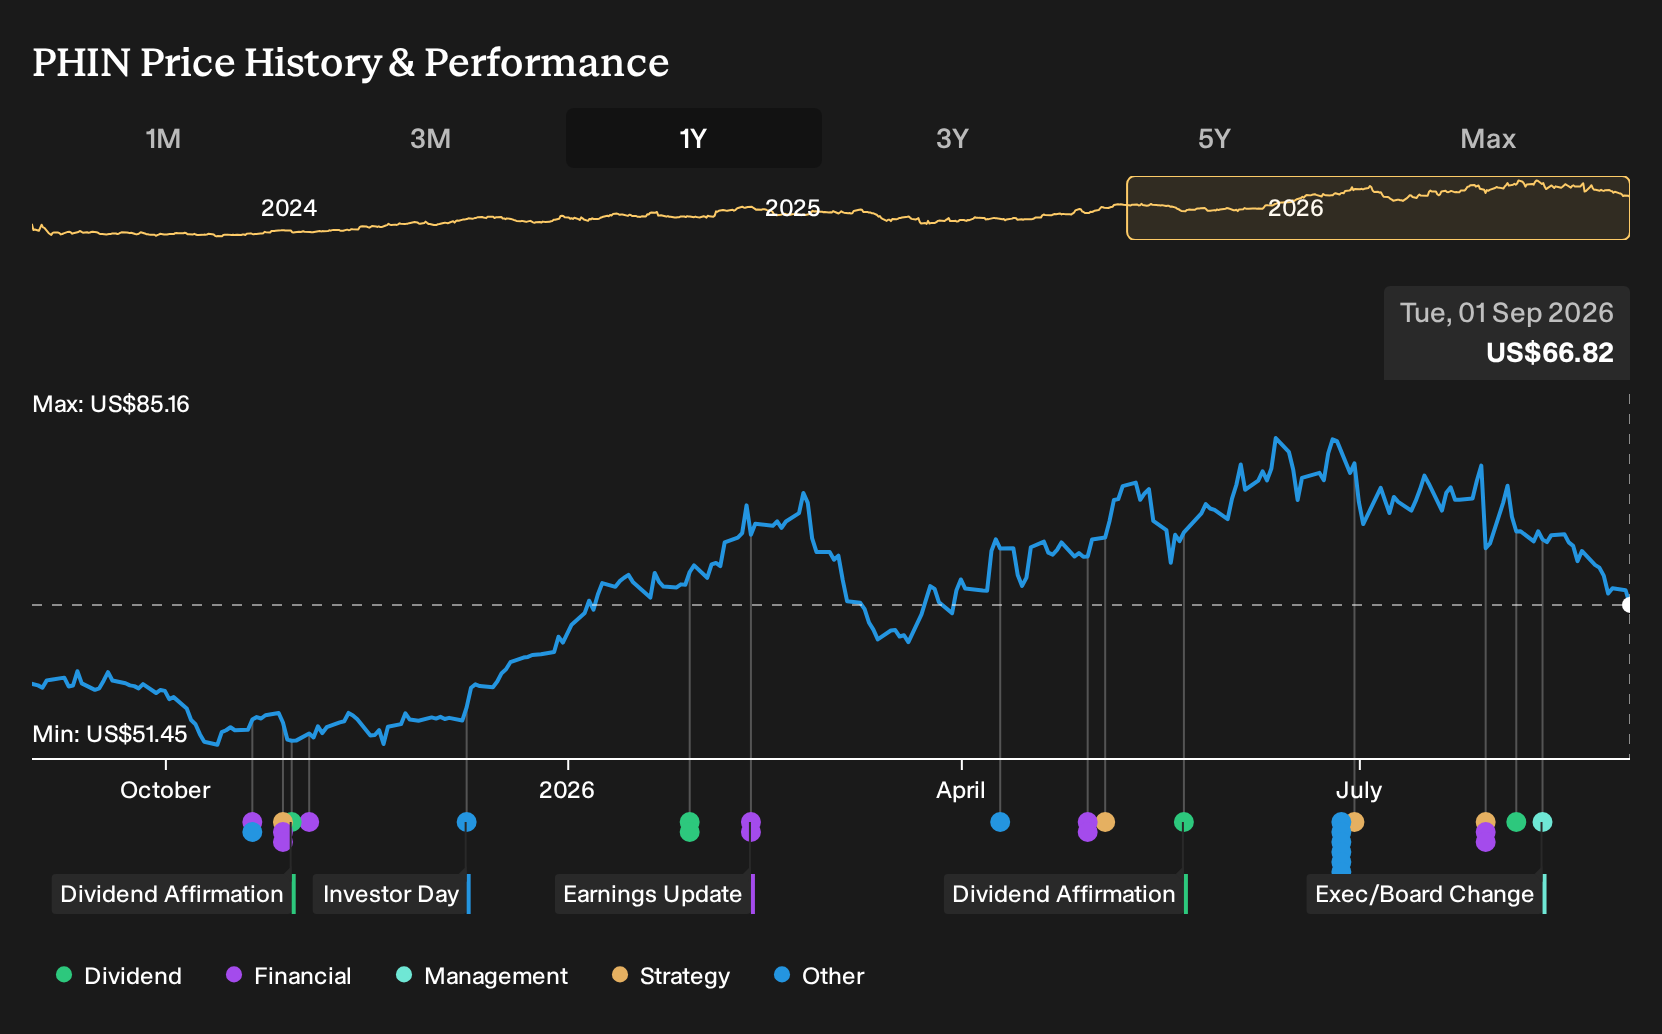Switch to the Max time range tab
Viewport: 1662px width, 1034px height.
pyautogui.click(x=1488, y=138)
